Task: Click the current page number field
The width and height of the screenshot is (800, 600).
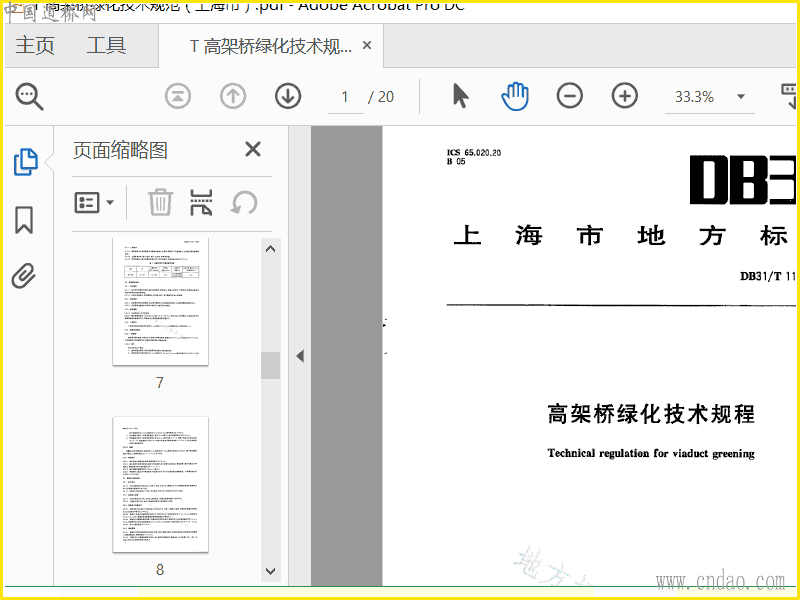Action: (x=345, y=96)
